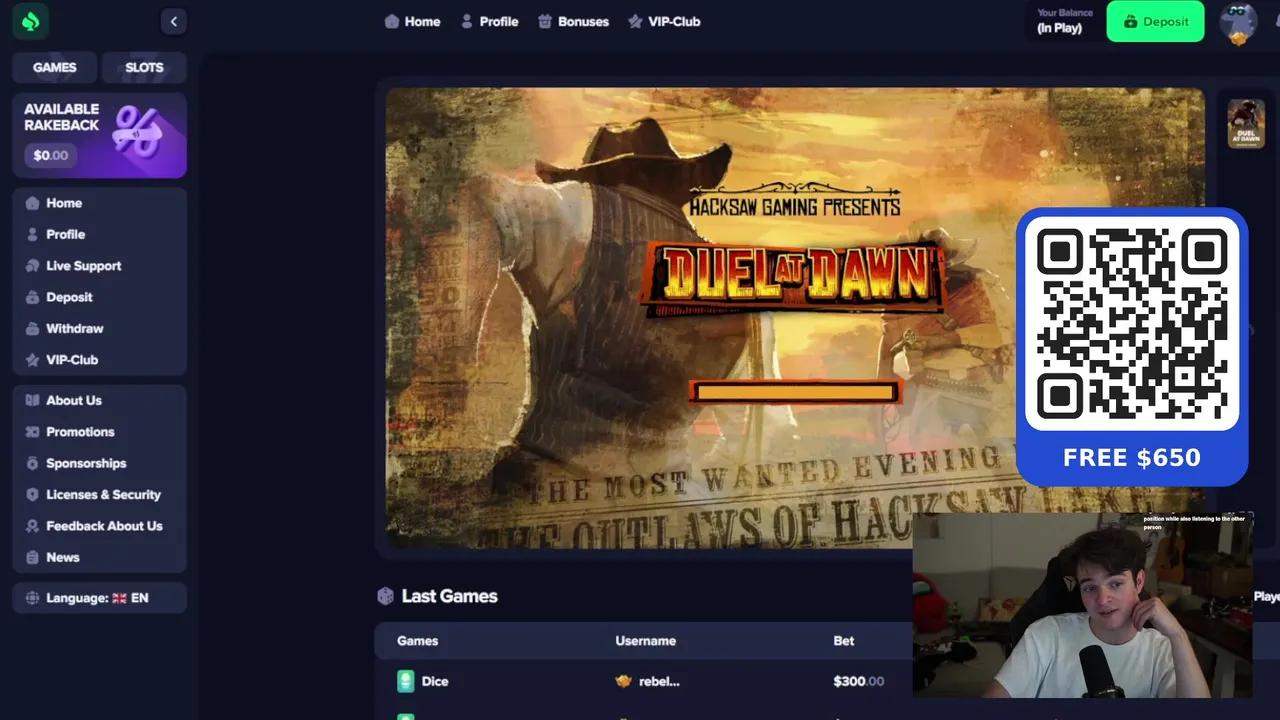The width and height of the screenshot is (1280, 720).
Task: Open your profile avatar top right
Action: pyautogui.click(x=1239, y=21)
